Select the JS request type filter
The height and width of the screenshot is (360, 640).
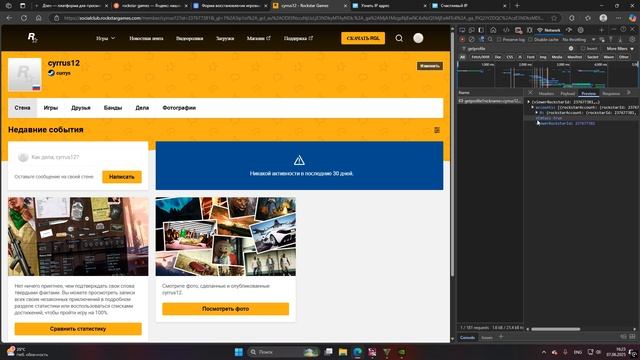coord(520,57)
